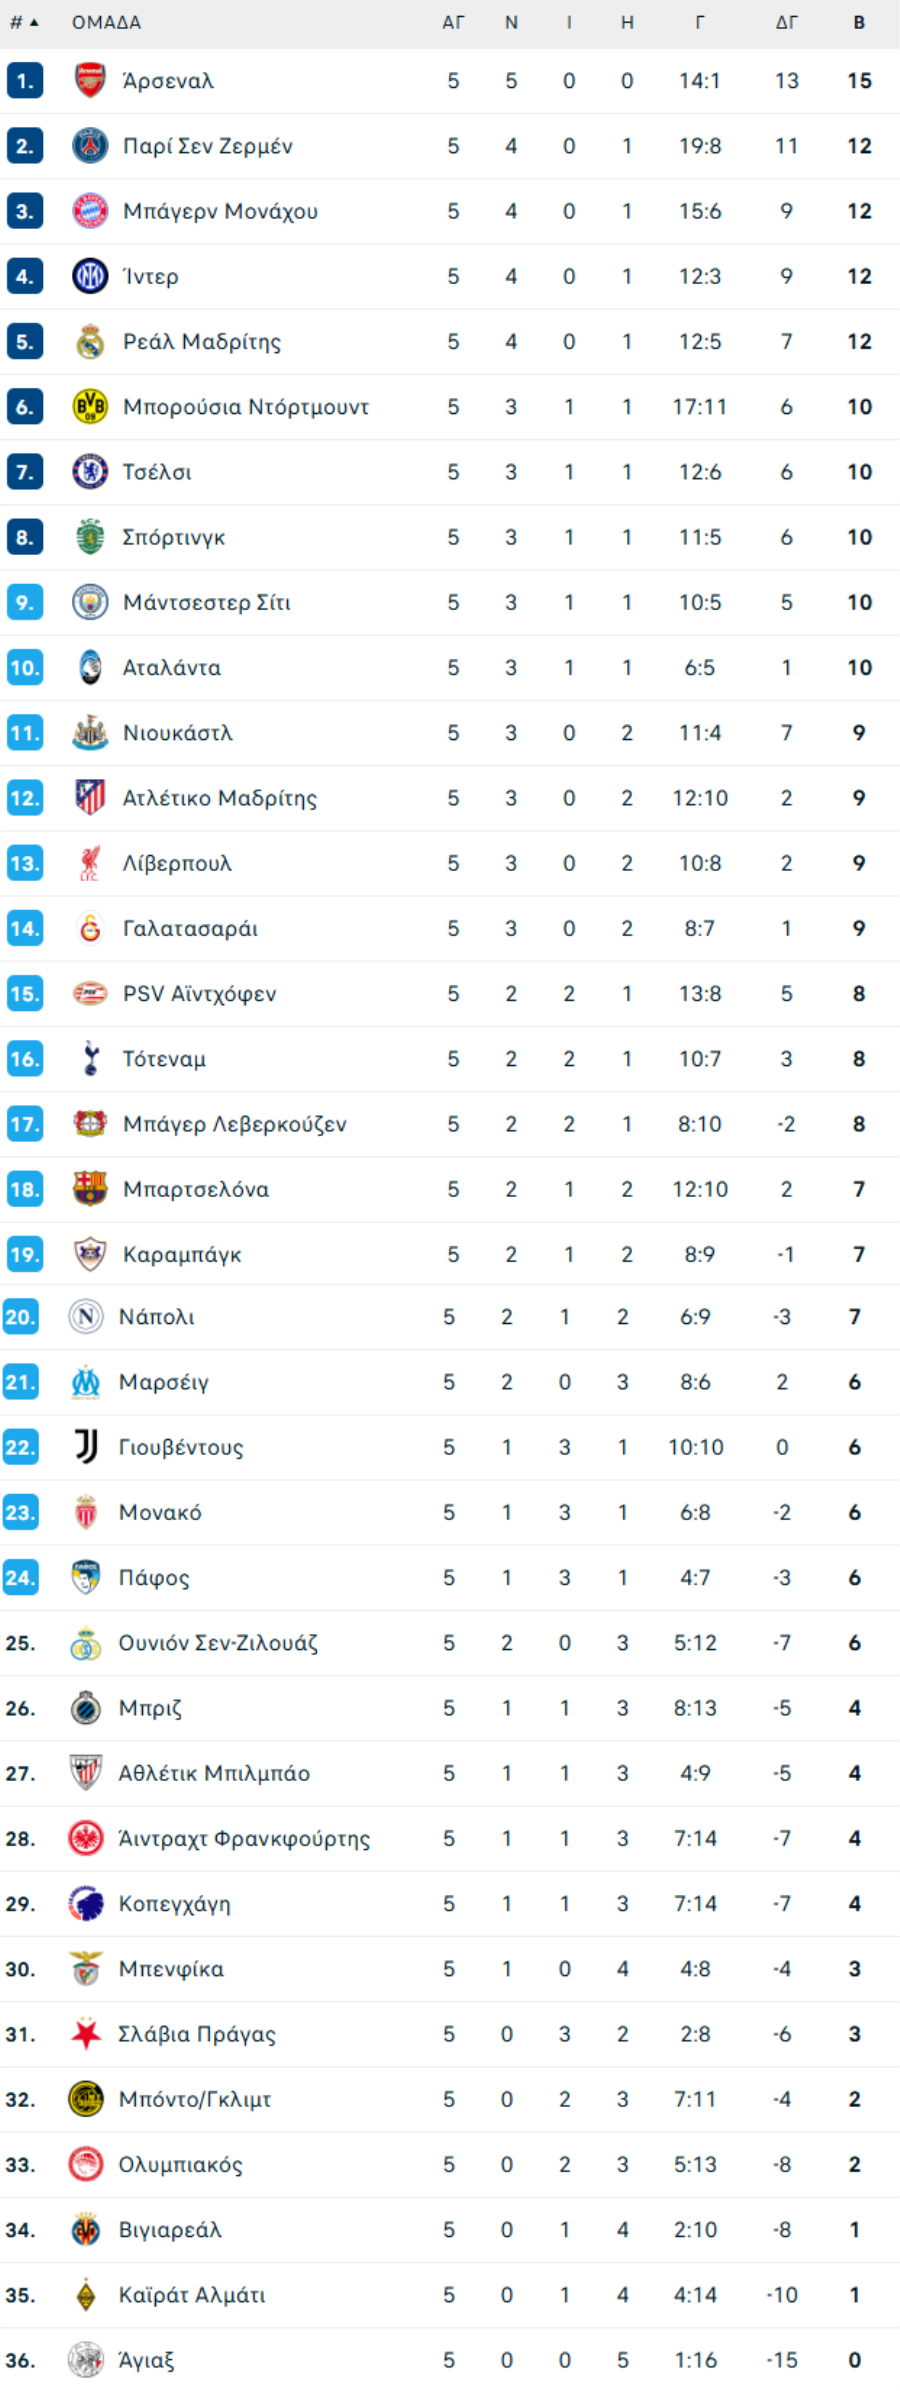
Task: Click the Olympiacos club crest
Action: [86, 2164]
